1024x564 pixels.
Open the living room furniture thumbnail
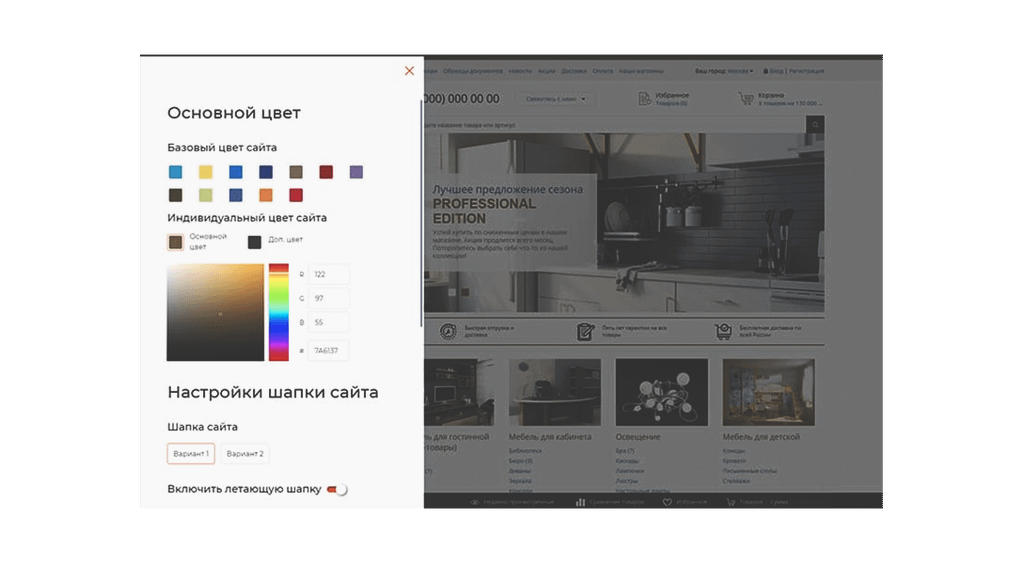[459, 392]
